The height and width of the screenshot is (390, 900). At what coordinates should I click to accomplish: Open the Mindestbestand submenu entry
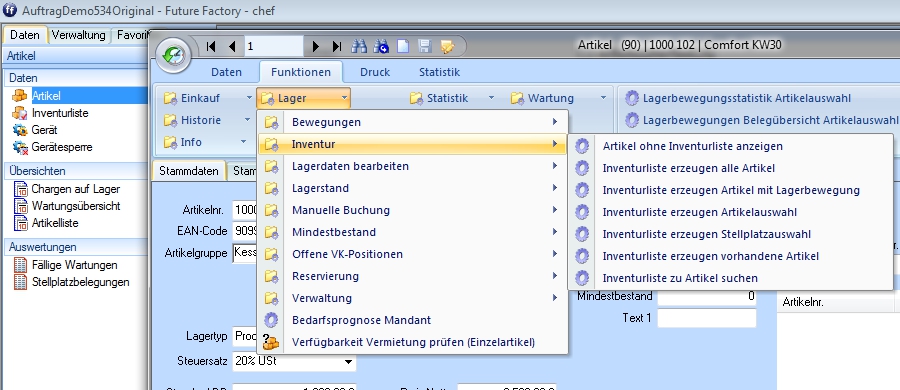[x=413, y=232]
